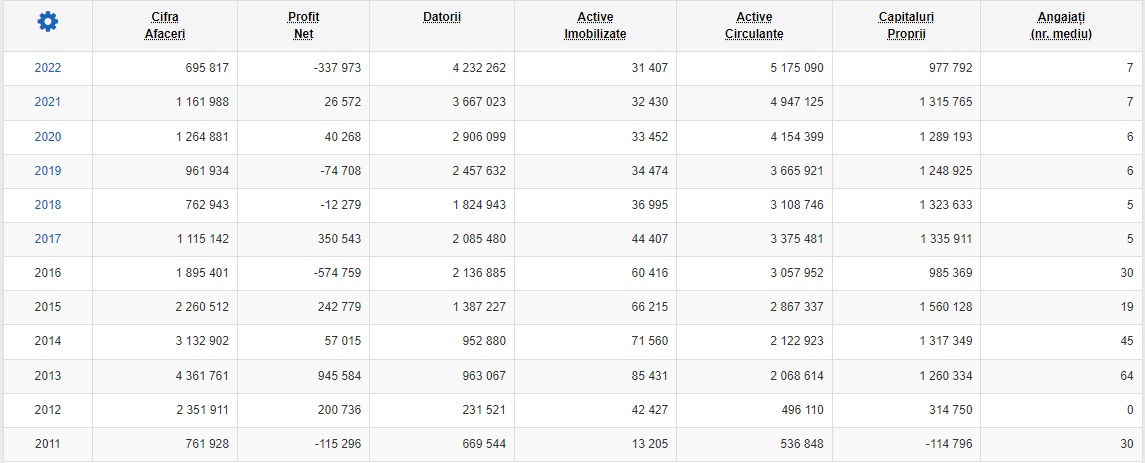Click the Active Circulante column header

(x=753, y=25)
